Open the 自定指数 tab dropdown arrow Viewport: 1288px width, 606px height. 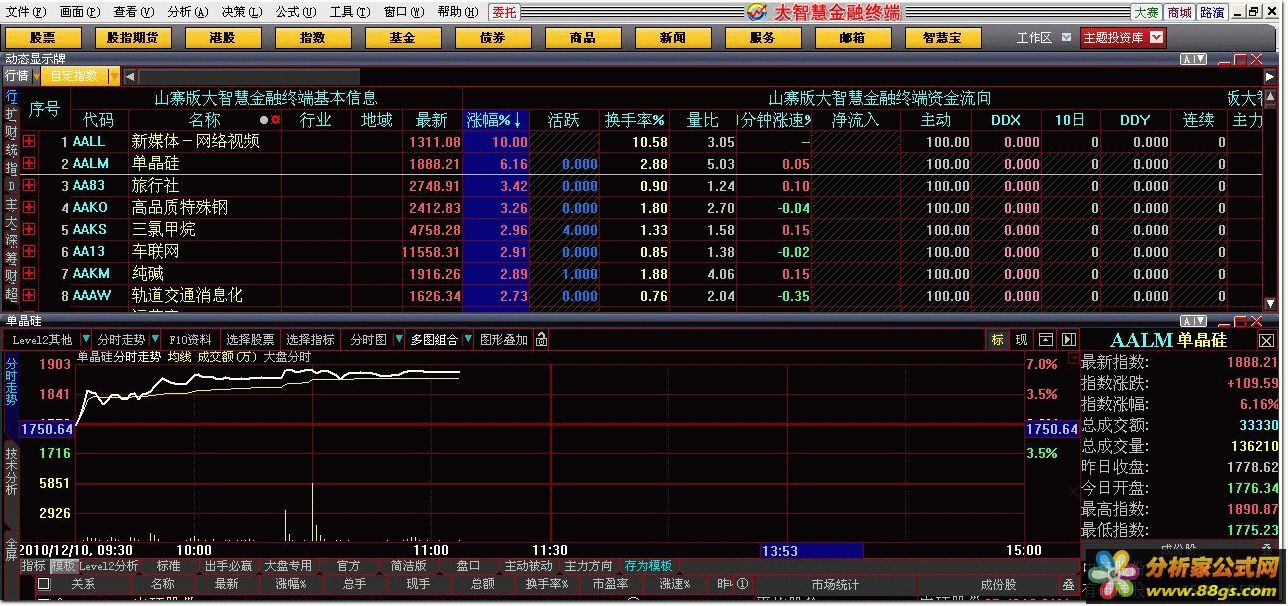pyautogui.click(x=114, y=76)
